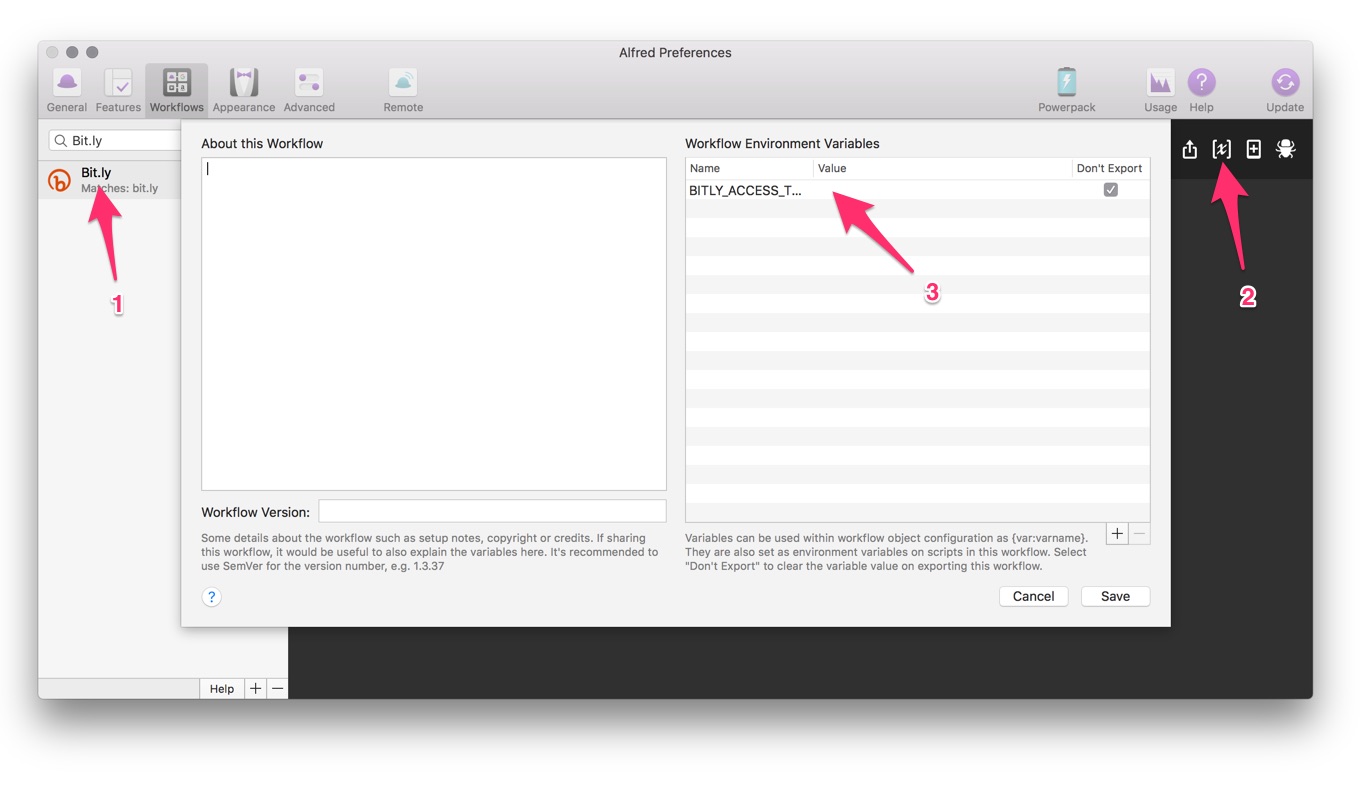Click the Workflow Version field
Viewport: 1360px width, 793px height.
click(492, 511)
